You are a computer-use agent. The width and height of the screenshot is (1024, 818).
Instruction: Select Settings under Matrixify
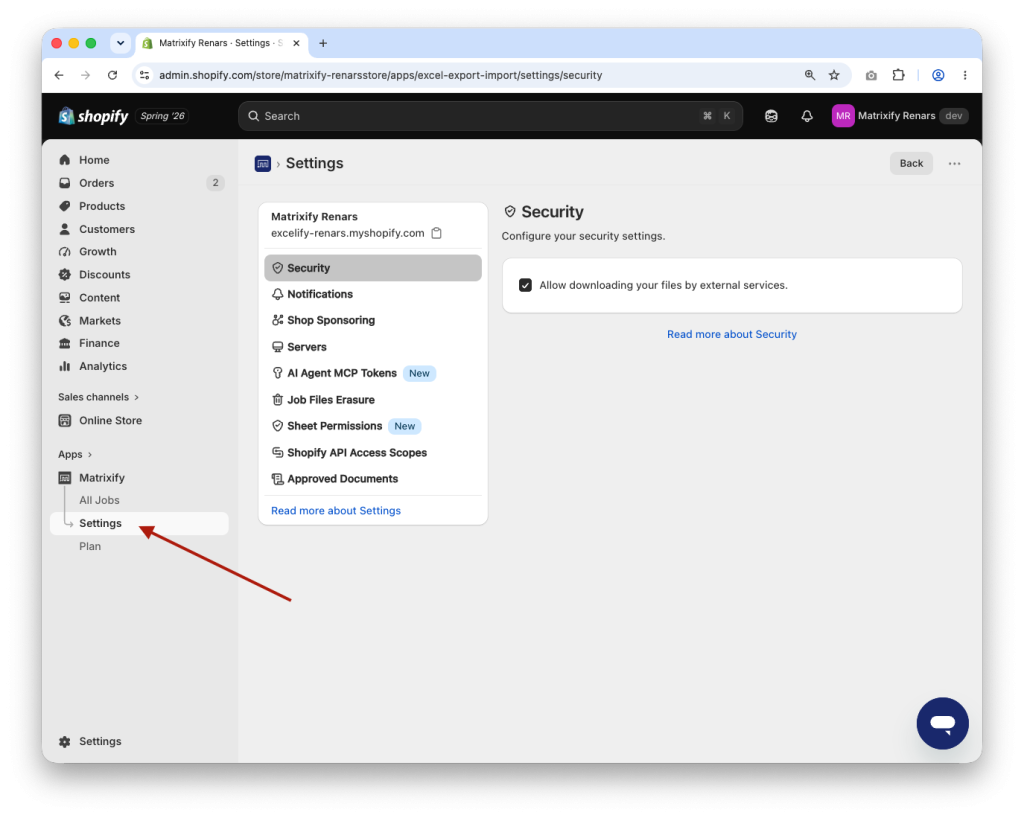point(139,523)
